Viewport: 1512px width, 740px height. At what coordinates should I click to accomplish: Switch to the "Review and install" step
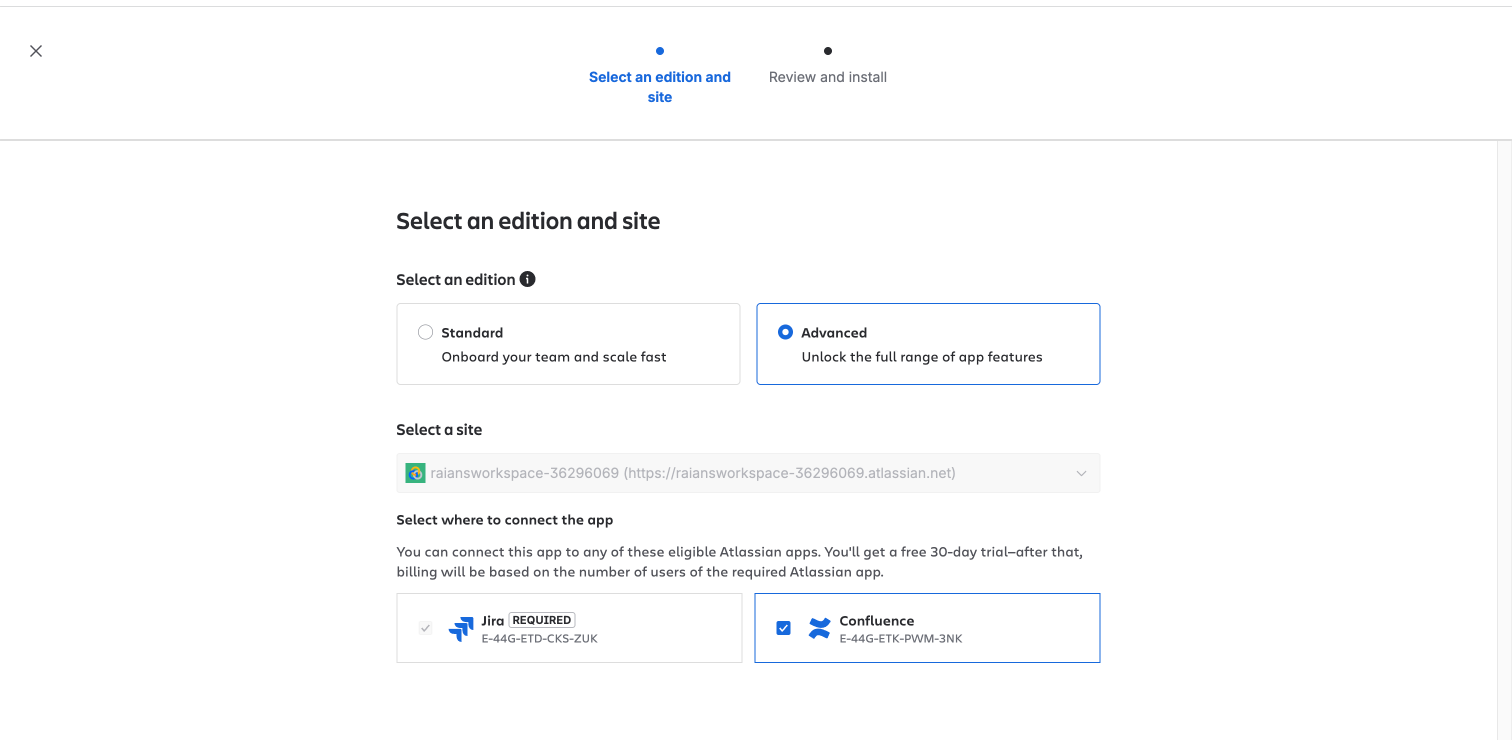click(x=827, y=77)
